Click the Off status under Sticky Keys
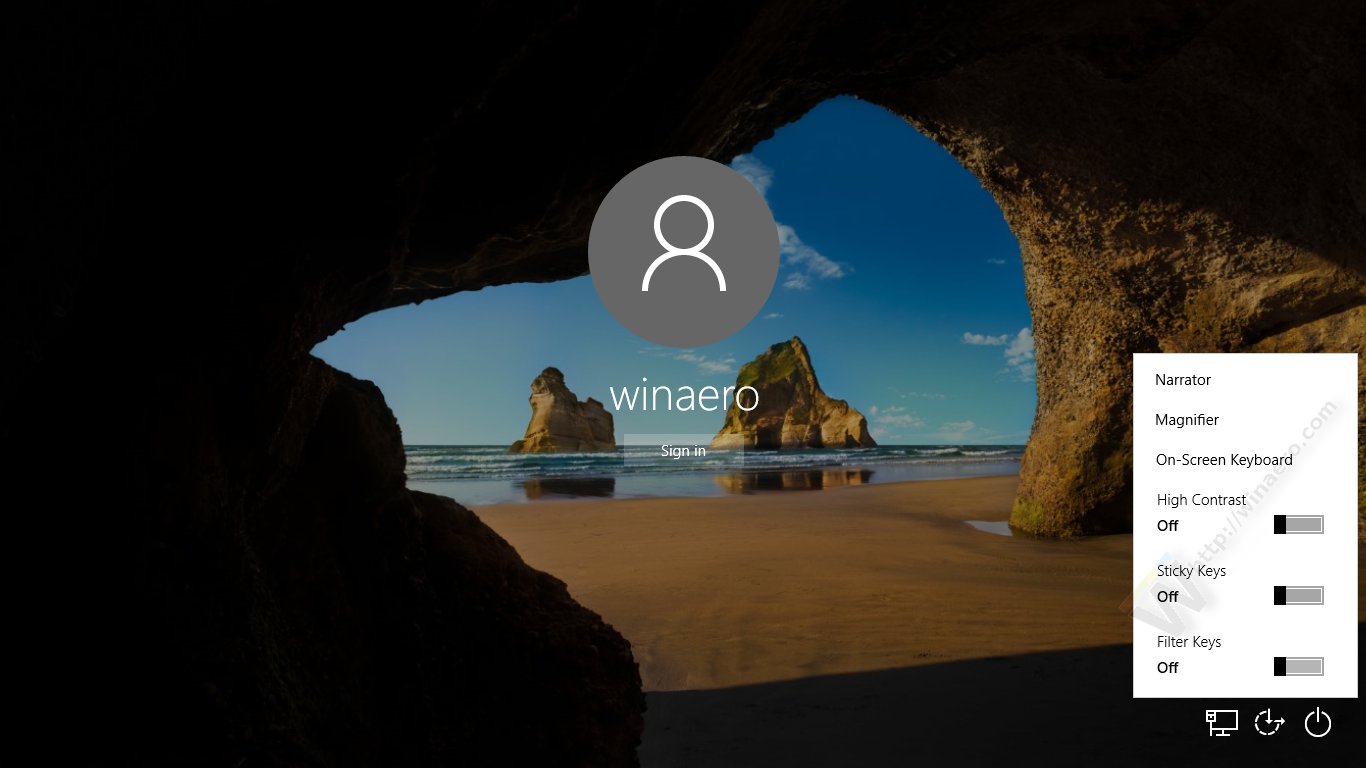Image resolution: width=1366 pixels, height=768 pixels. (x=1167, y=597)
